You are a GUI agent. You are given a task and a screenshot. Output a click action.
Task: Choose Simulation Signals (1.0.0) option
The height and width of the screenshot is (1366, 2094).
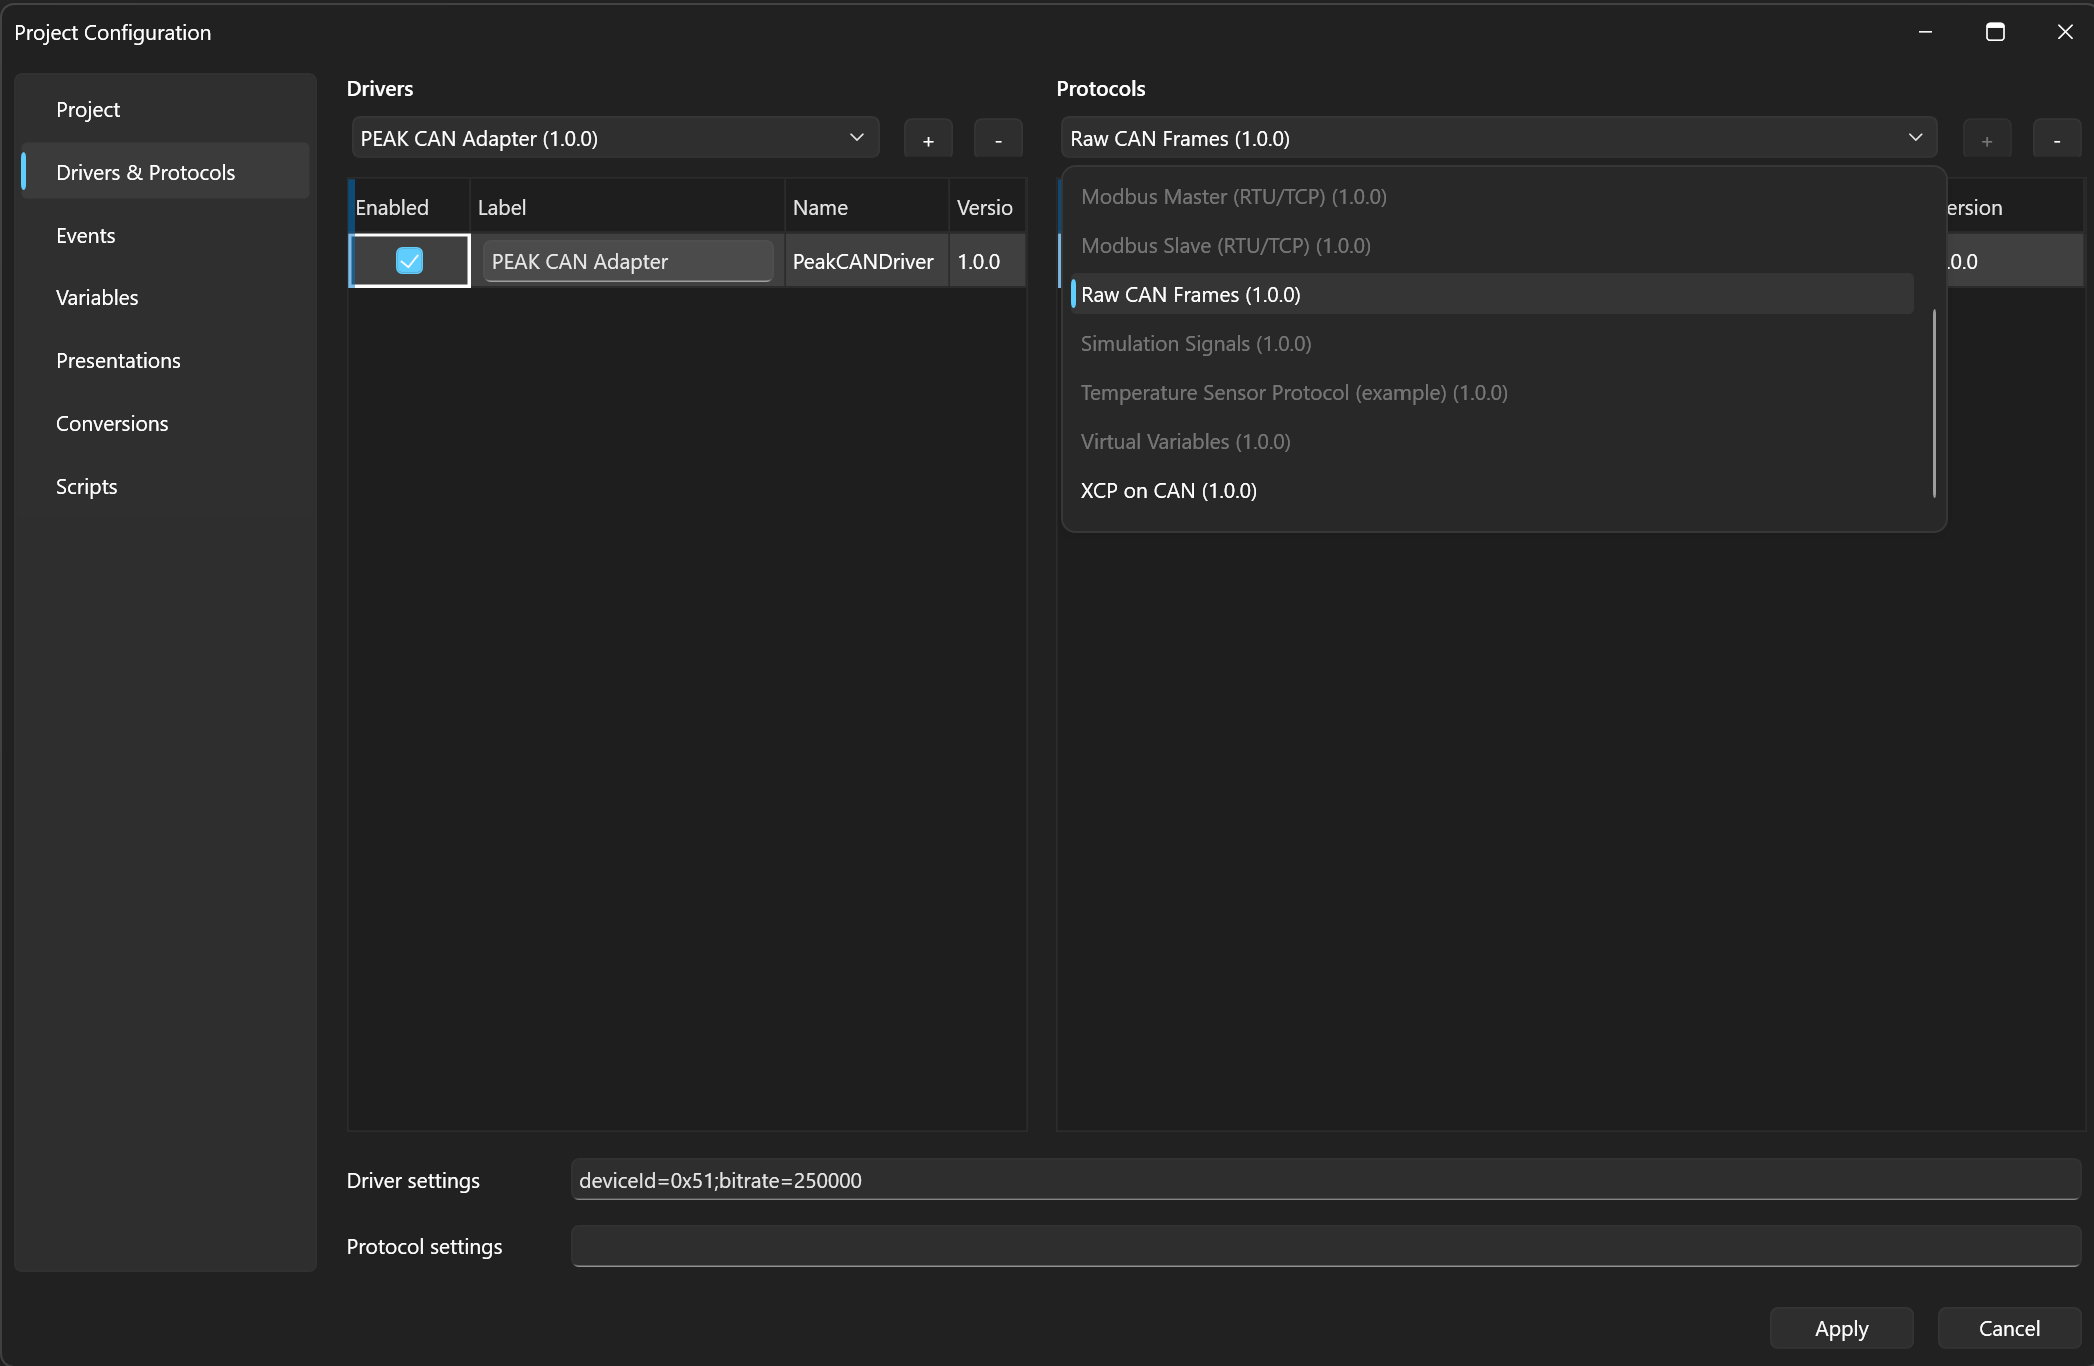(x=1492, y=344)
